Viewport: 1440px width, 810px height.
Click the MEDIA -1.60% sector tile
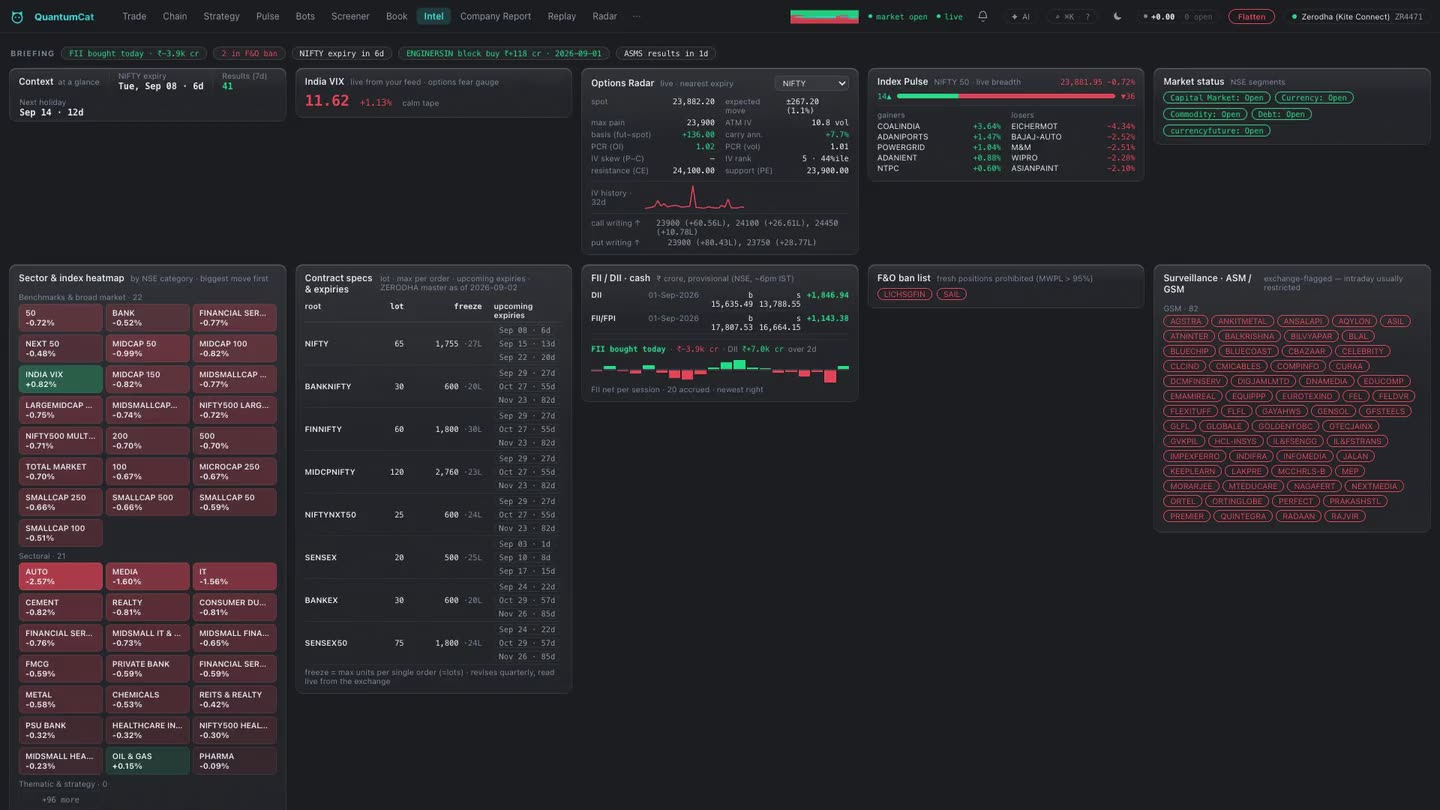[x=148, y=577]
